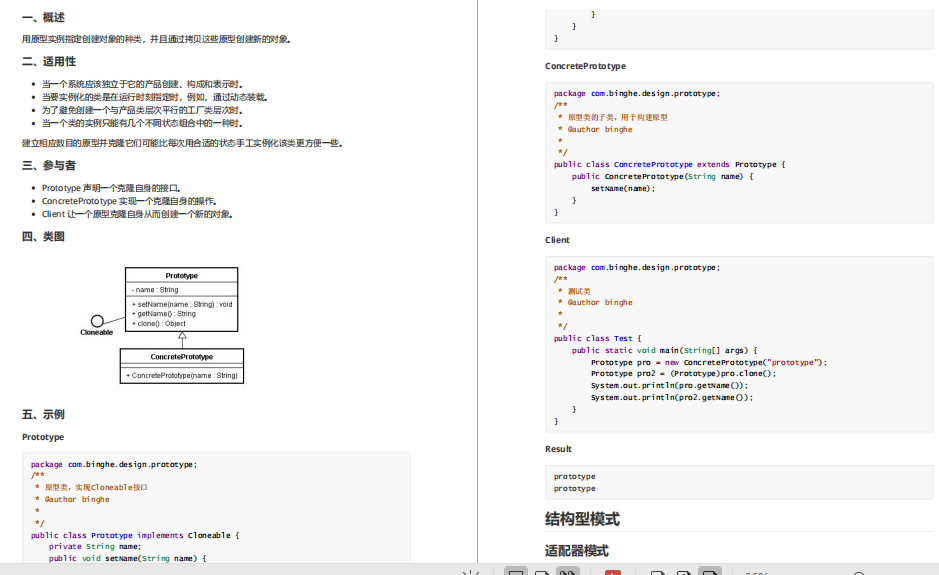The image size is (939, 575).
Task: Select bullet 为了避免创建一个与产品类层次平行的工厂类层次时
Action: 142,110
